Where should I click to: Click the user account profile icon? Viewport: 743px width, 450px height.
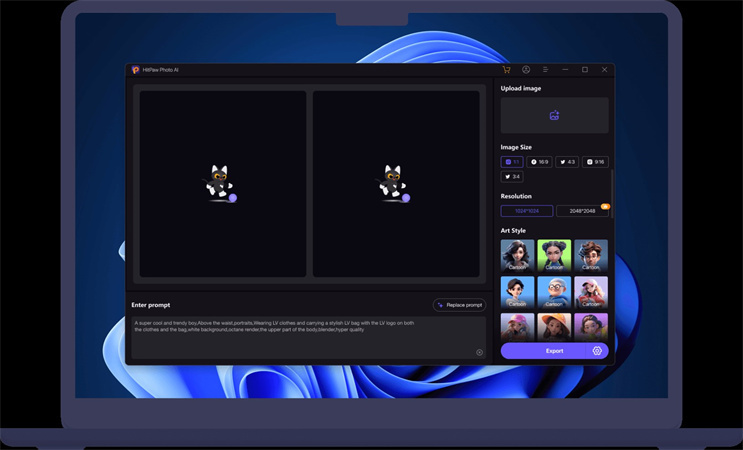526,70
